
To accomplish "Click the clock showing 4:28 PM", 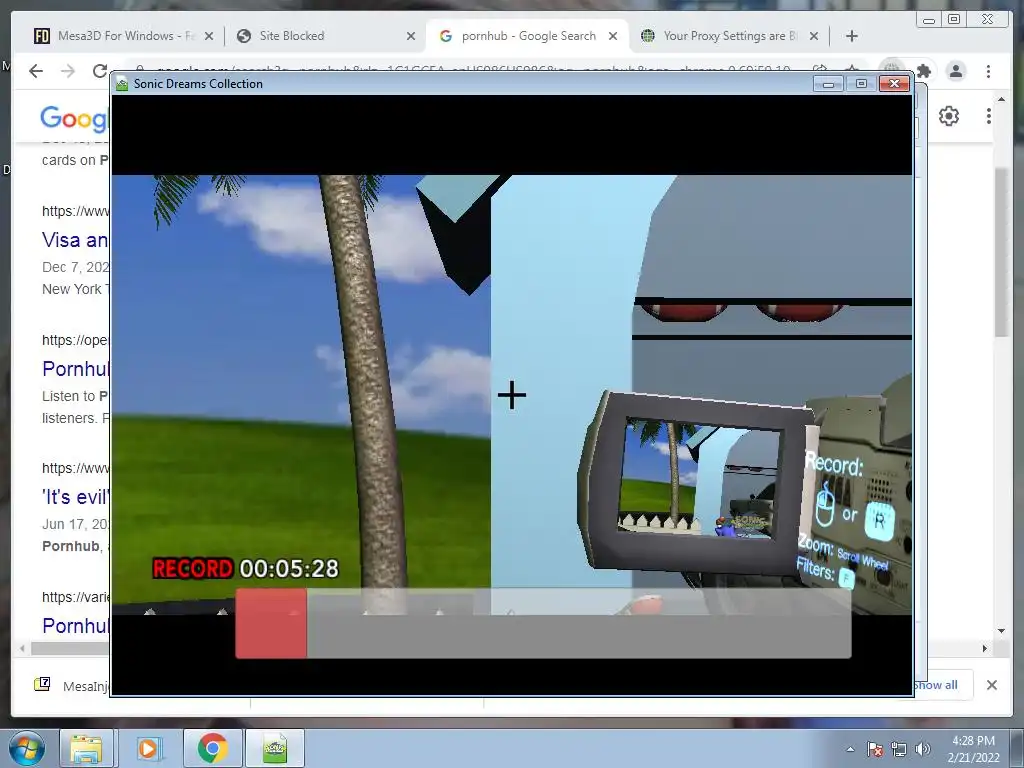I will pos(973,749).
